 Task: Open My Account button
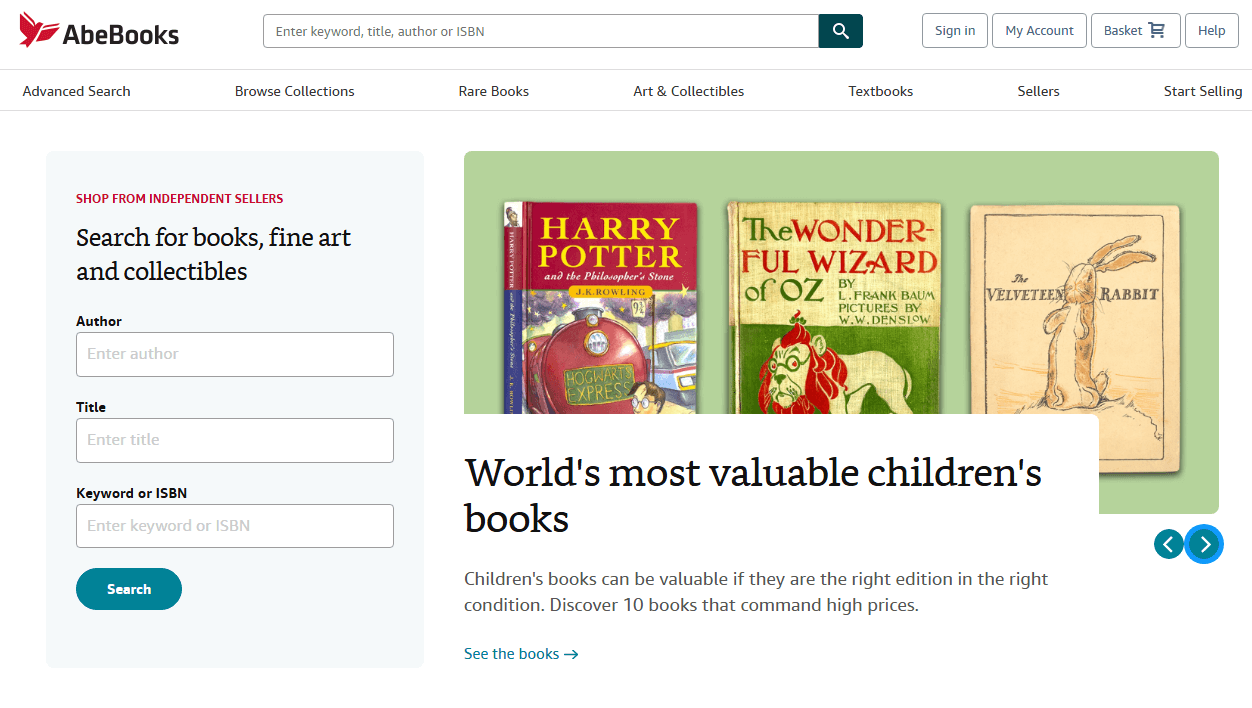pos(1039,31)
